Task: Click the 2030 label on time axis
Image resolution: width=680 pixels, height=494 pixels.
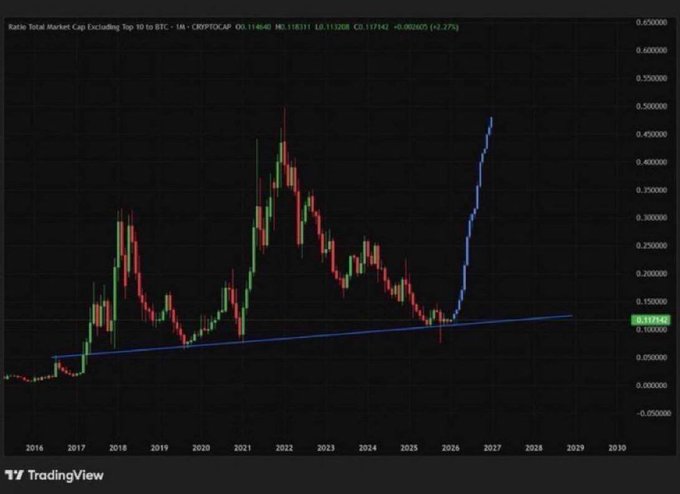Action: [617, 448]
